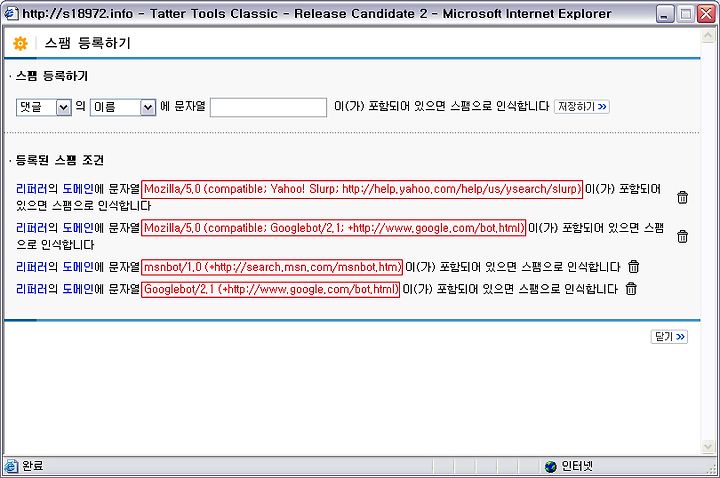Click 도메인 link in last Googlebot/2.1 rule
The width and height of the screenshot is (720, 478).
78,288
